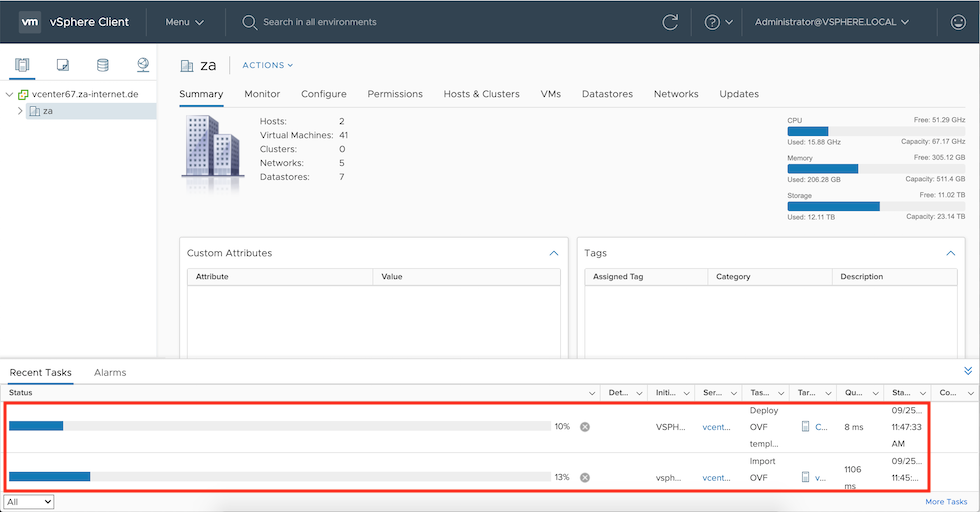Viewport: 980px width, 512px height.
Task: Collapse the Recent Tasks panel via double chevron
Action: (x=968, y=371)
